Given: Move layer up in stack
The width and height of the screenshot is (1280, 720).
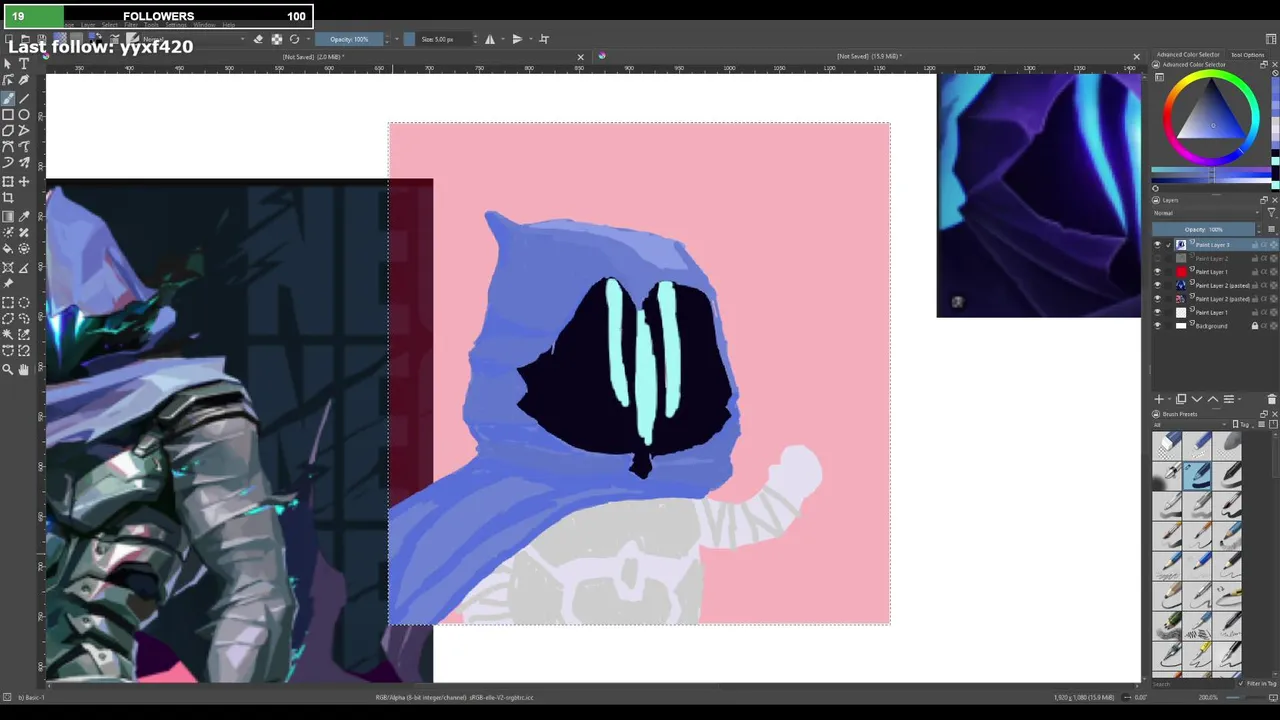Looking at the screenshot, I should pos(1213,399).
